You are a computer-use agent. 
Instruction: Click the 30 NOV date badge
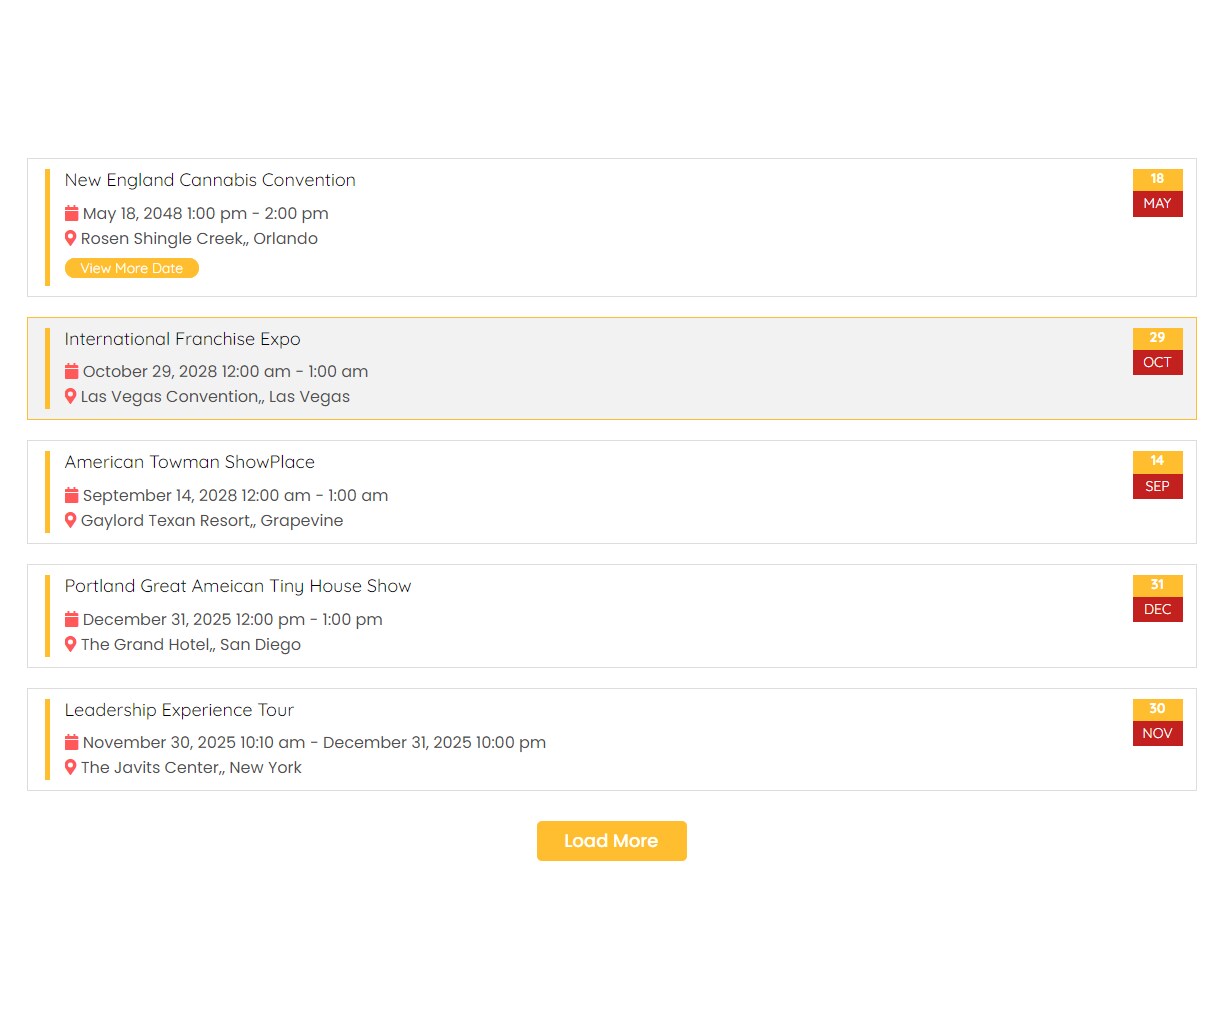click(x=1158, y=722)
